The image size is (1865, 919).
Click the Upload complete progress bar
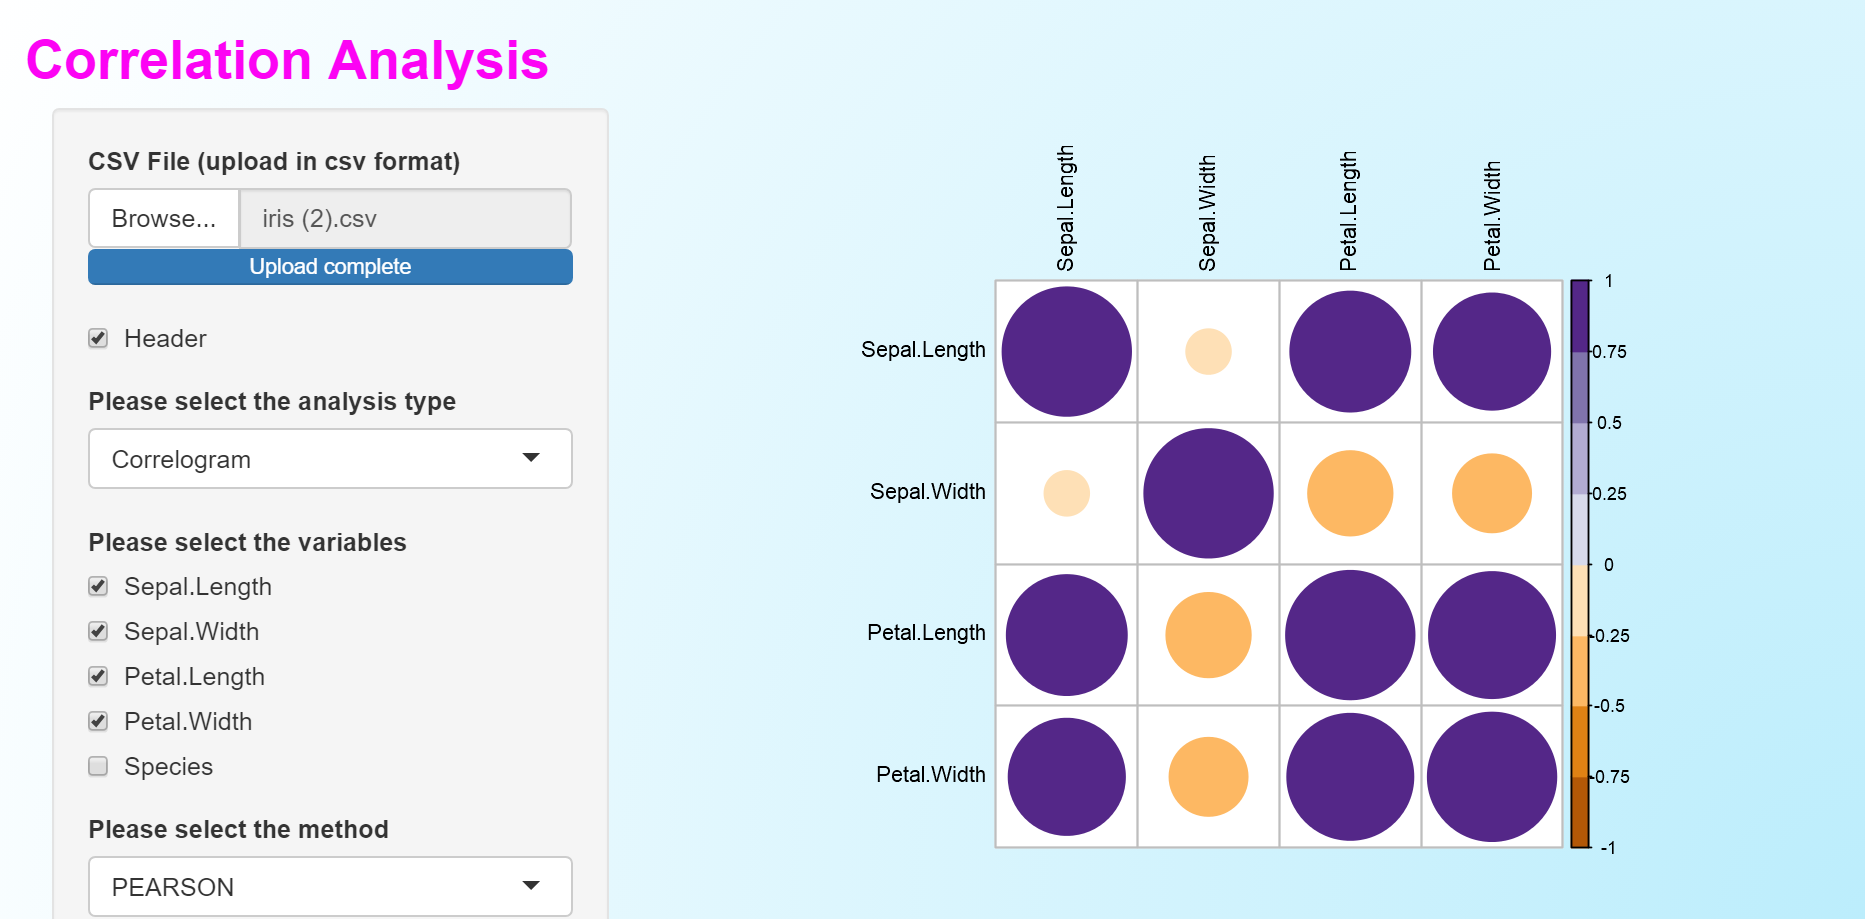[x=330, y=267]
